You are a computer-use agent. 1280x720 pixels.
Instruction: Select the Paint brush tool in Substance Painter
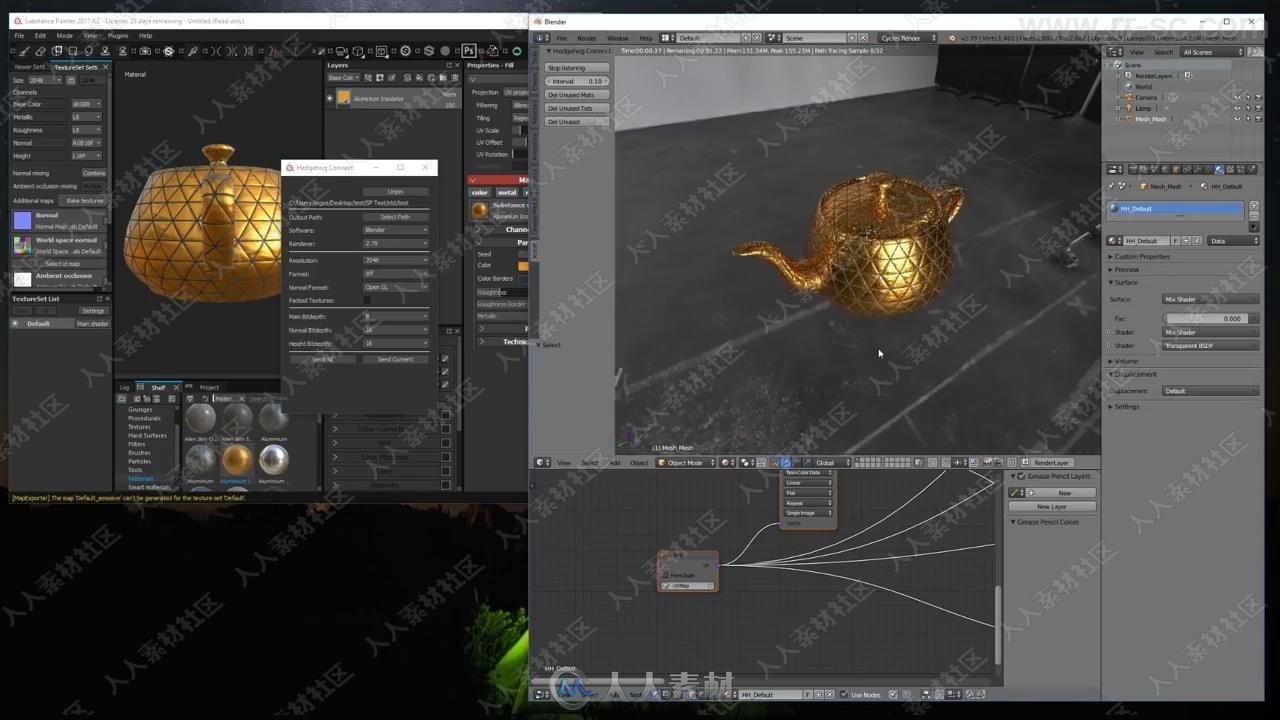(25, 51)
